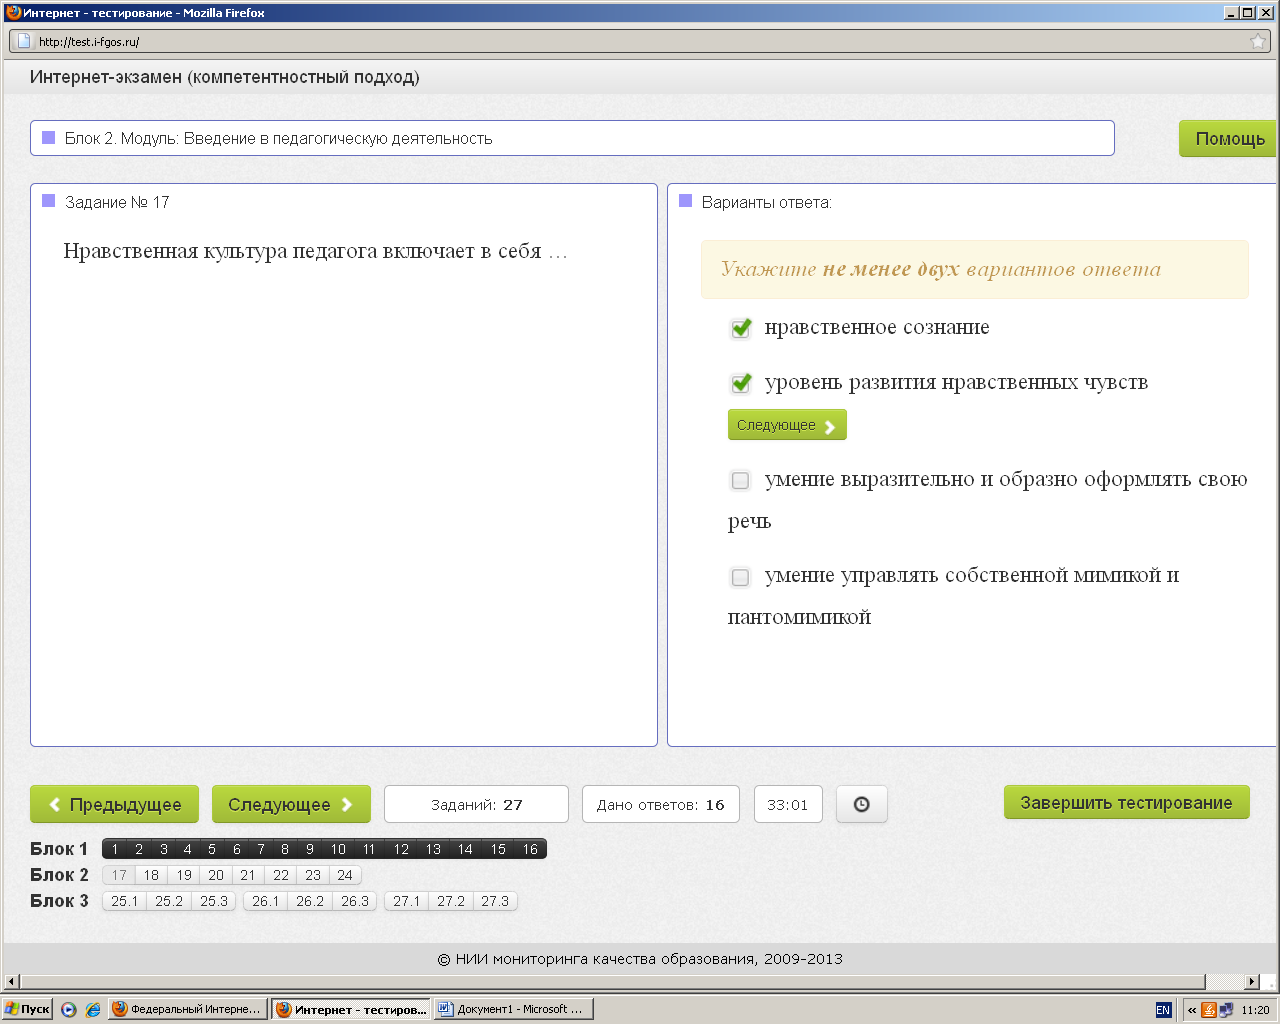This screenshot has height=1024, width=1280.
Task: Check 'умение выразительно и образно оформлять' option
Action: (x=740, y=481)
